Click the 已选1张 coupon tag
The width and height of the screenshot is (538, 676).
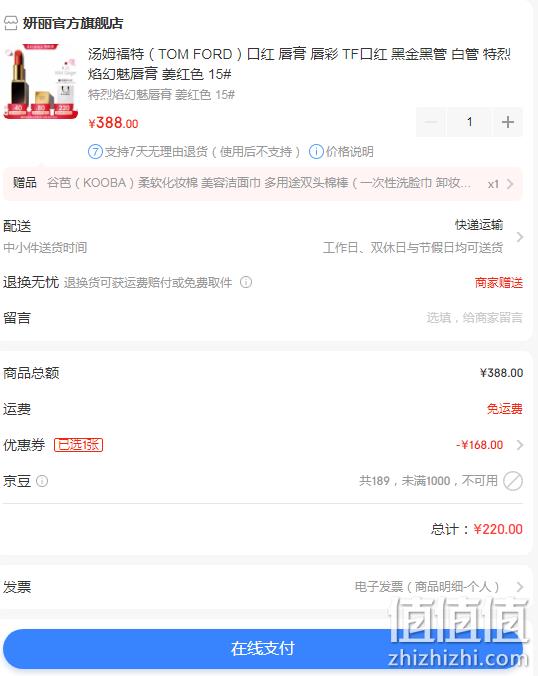pyautogui.click(x=78, y=445)
